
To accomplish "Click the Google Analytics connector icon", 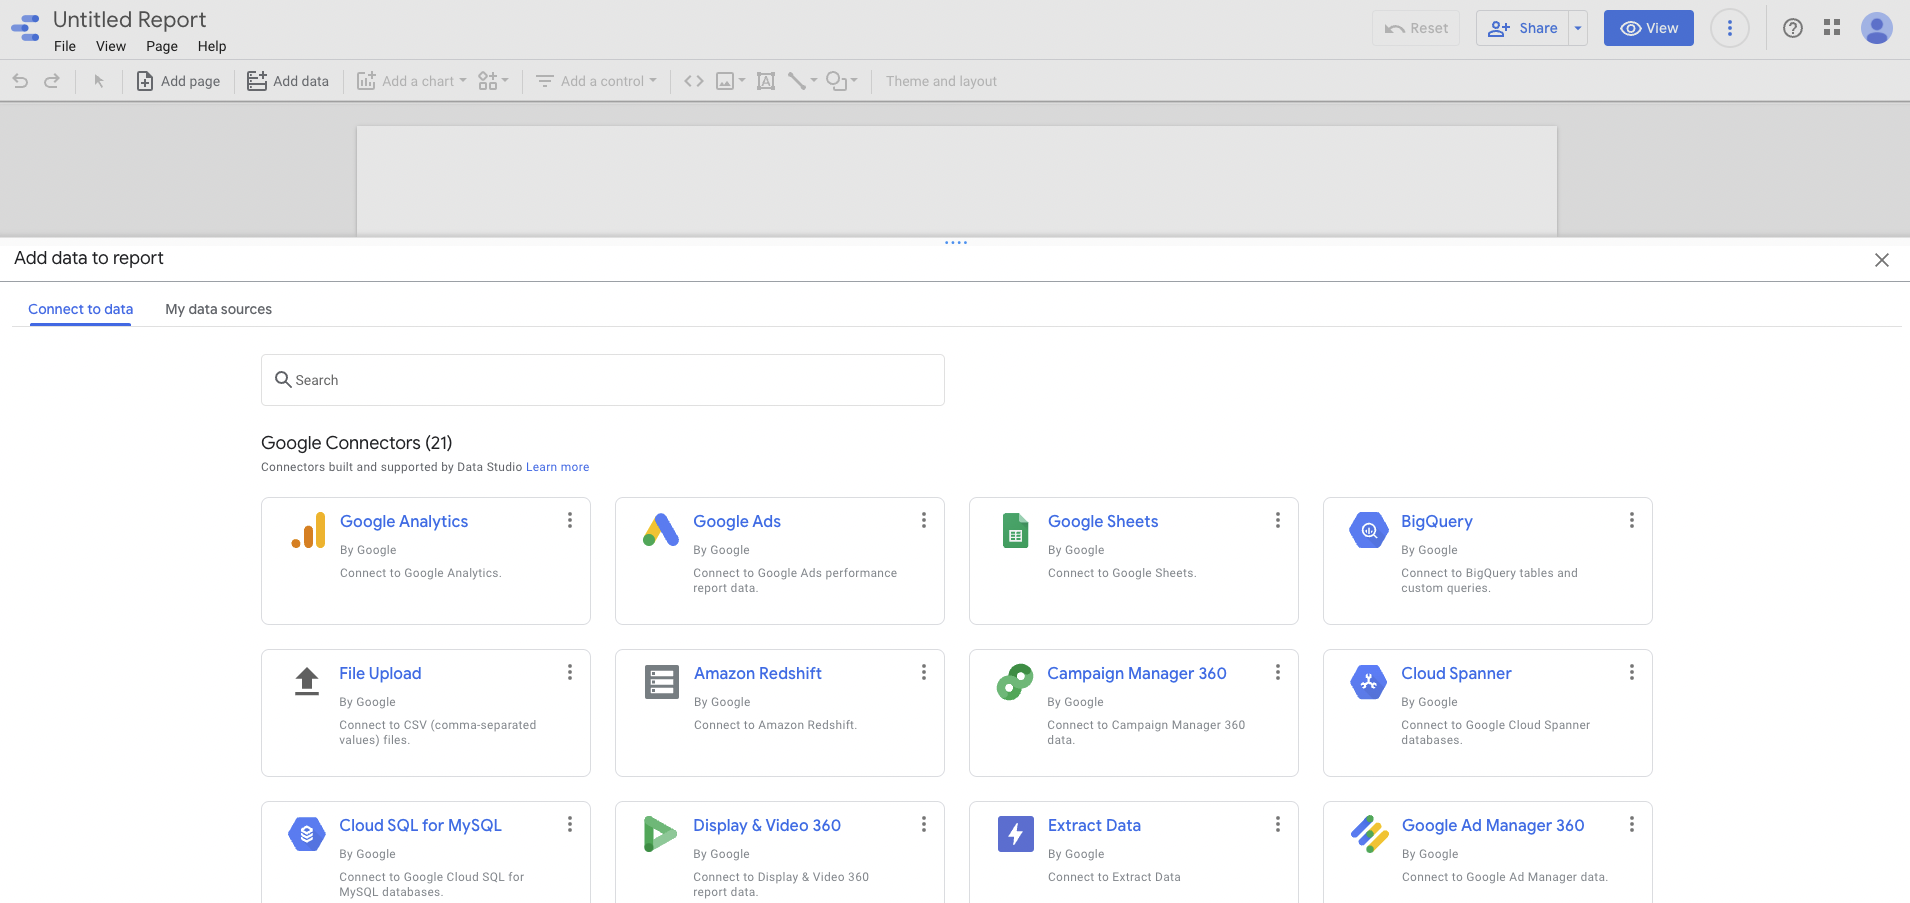I will 309,530.
